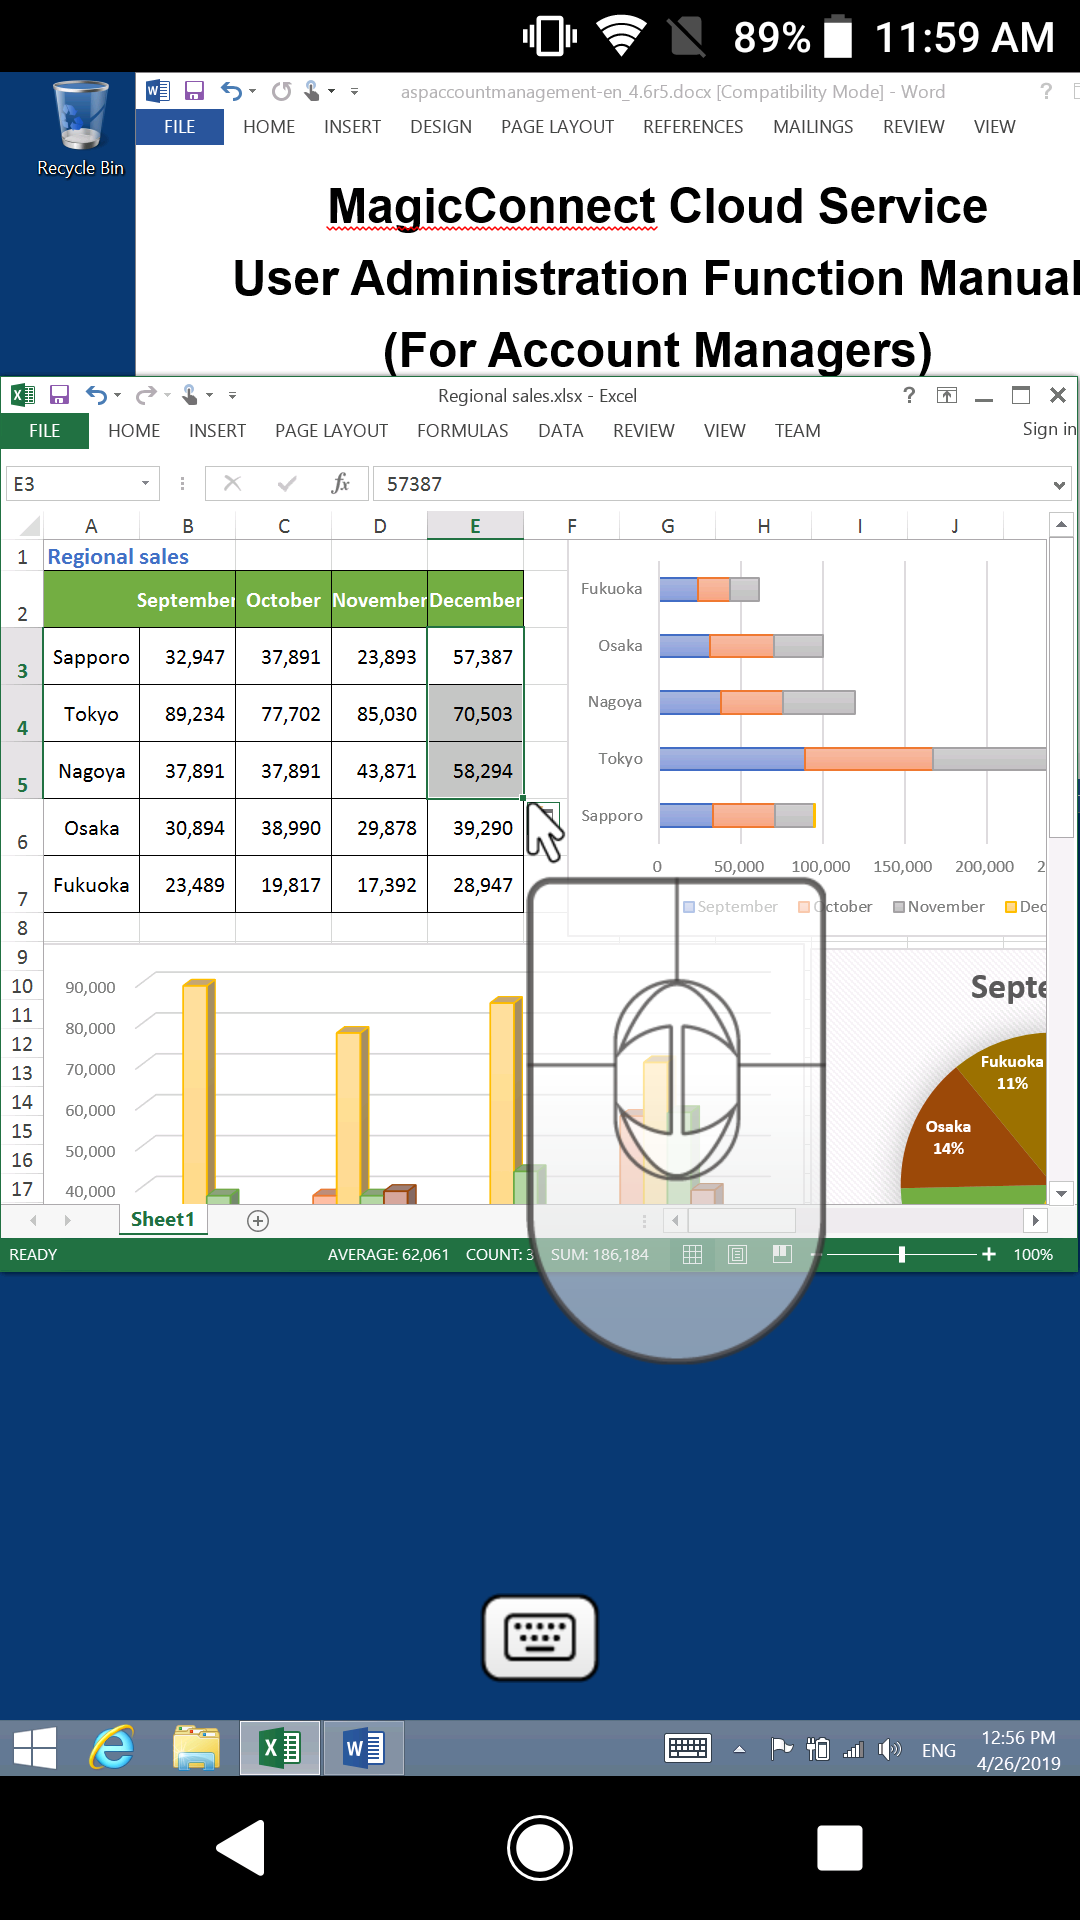1080x1920 pixels.
Task: Click row 6 header
Action: pos(22,828)
